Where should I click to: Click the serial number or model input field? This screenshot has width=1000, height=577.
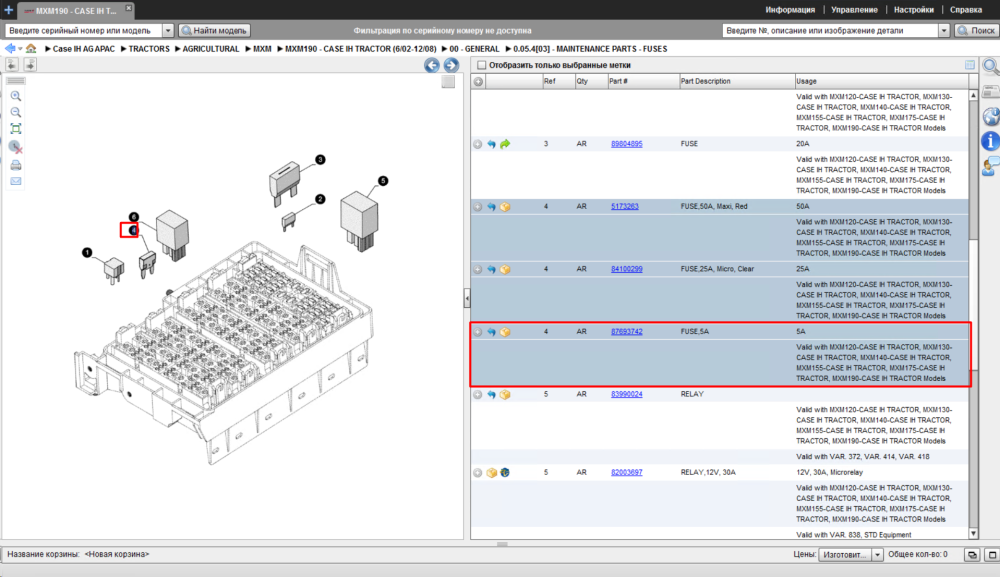84,30
